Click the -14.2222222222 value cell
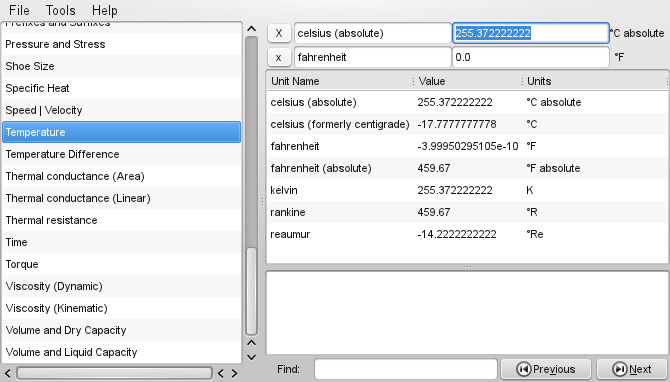Viewport: 670px width, 382px height. [x=457, y=234]
